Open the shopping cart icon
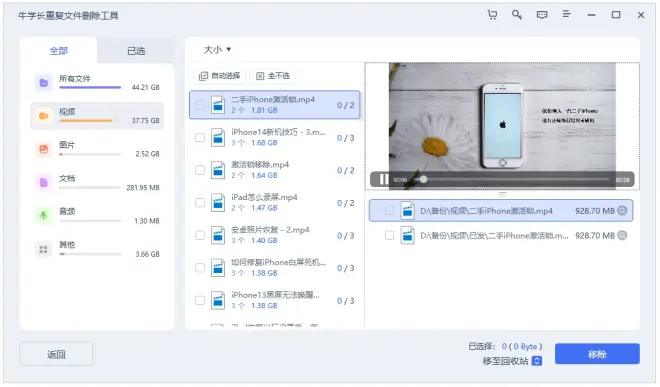 [492, 15]
